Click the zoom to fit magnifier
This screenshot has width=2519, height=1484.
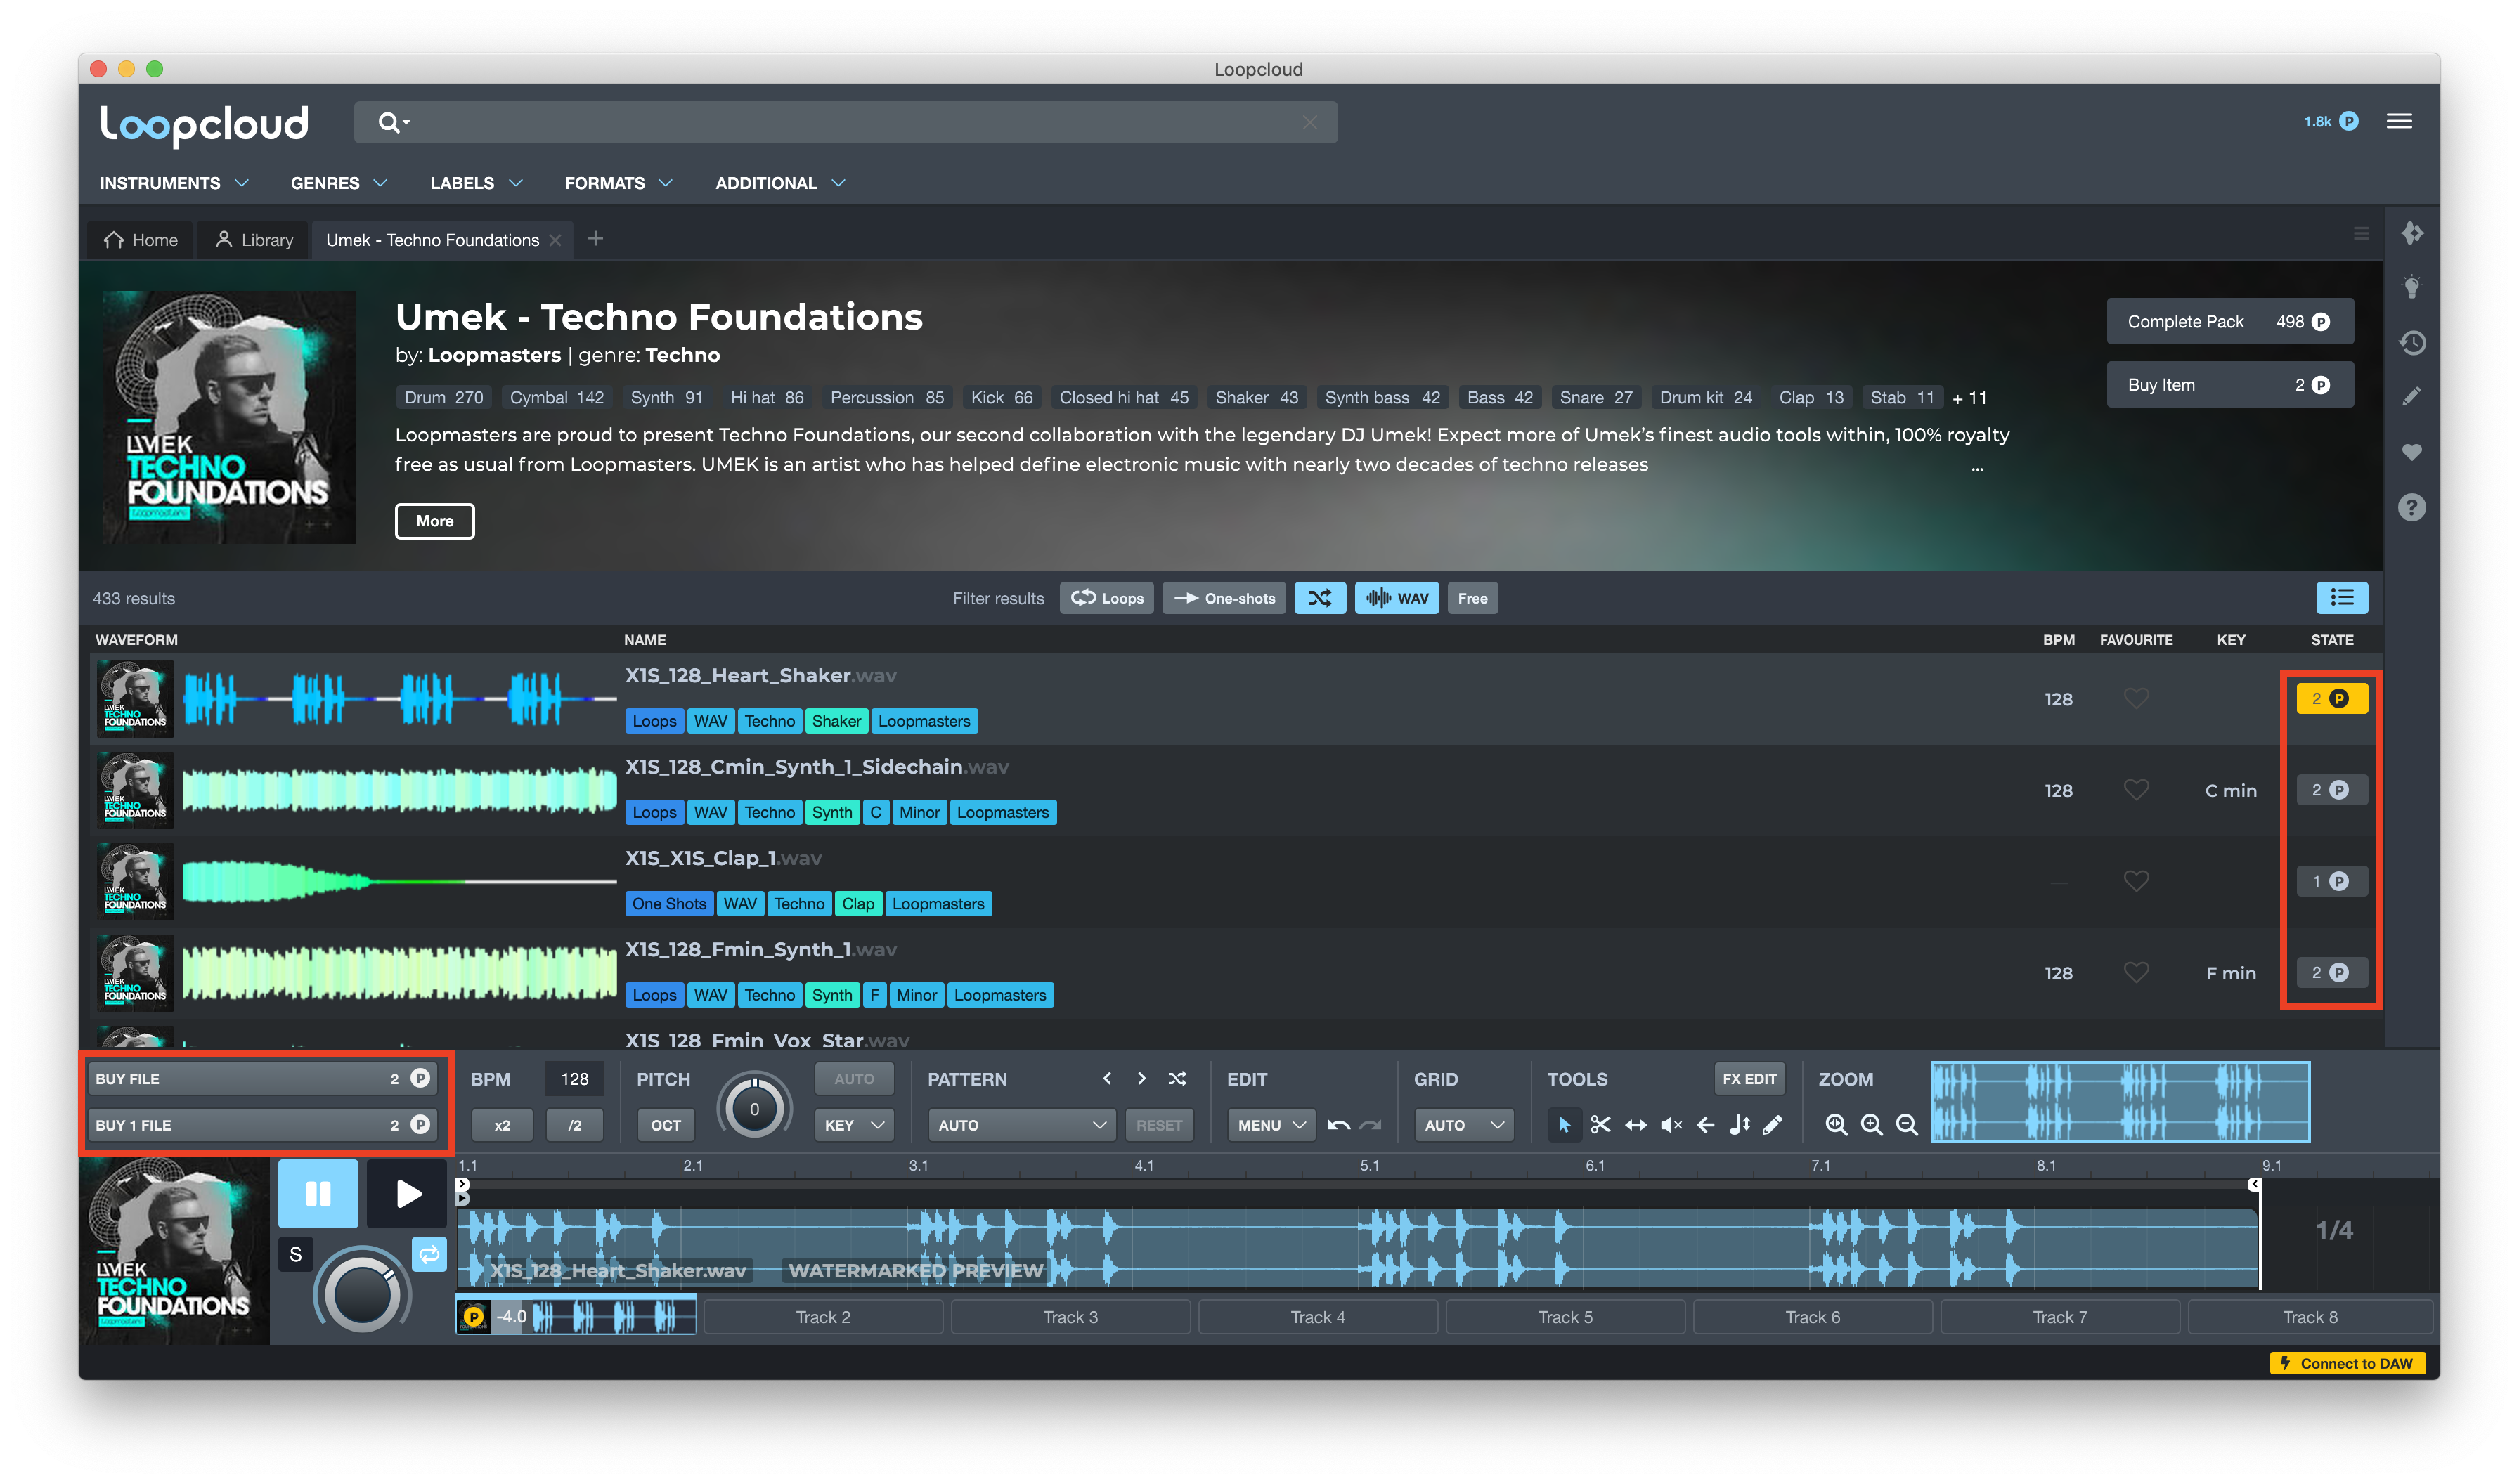1835,1125
